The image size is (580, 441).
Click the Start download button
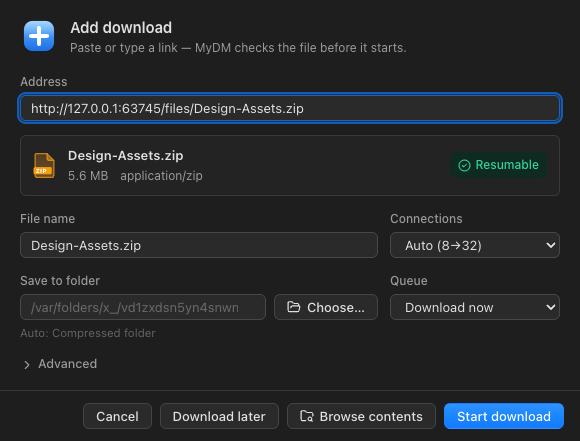click(x=504, y=416)
